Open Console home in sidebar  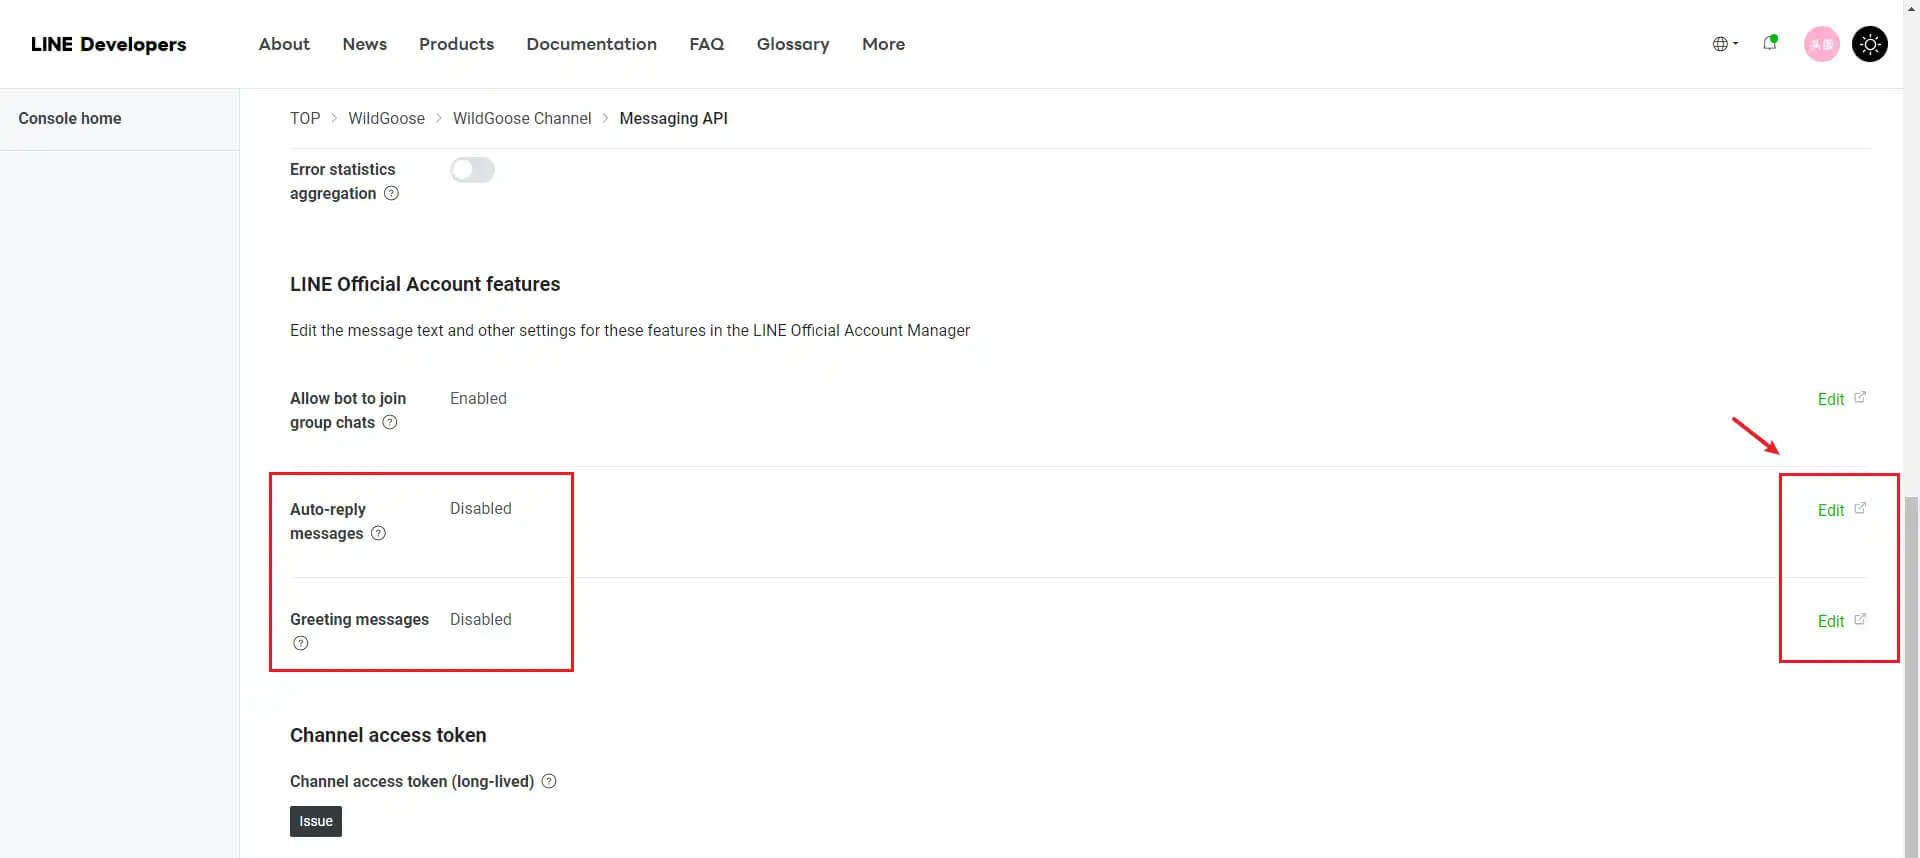pos(70,118)
